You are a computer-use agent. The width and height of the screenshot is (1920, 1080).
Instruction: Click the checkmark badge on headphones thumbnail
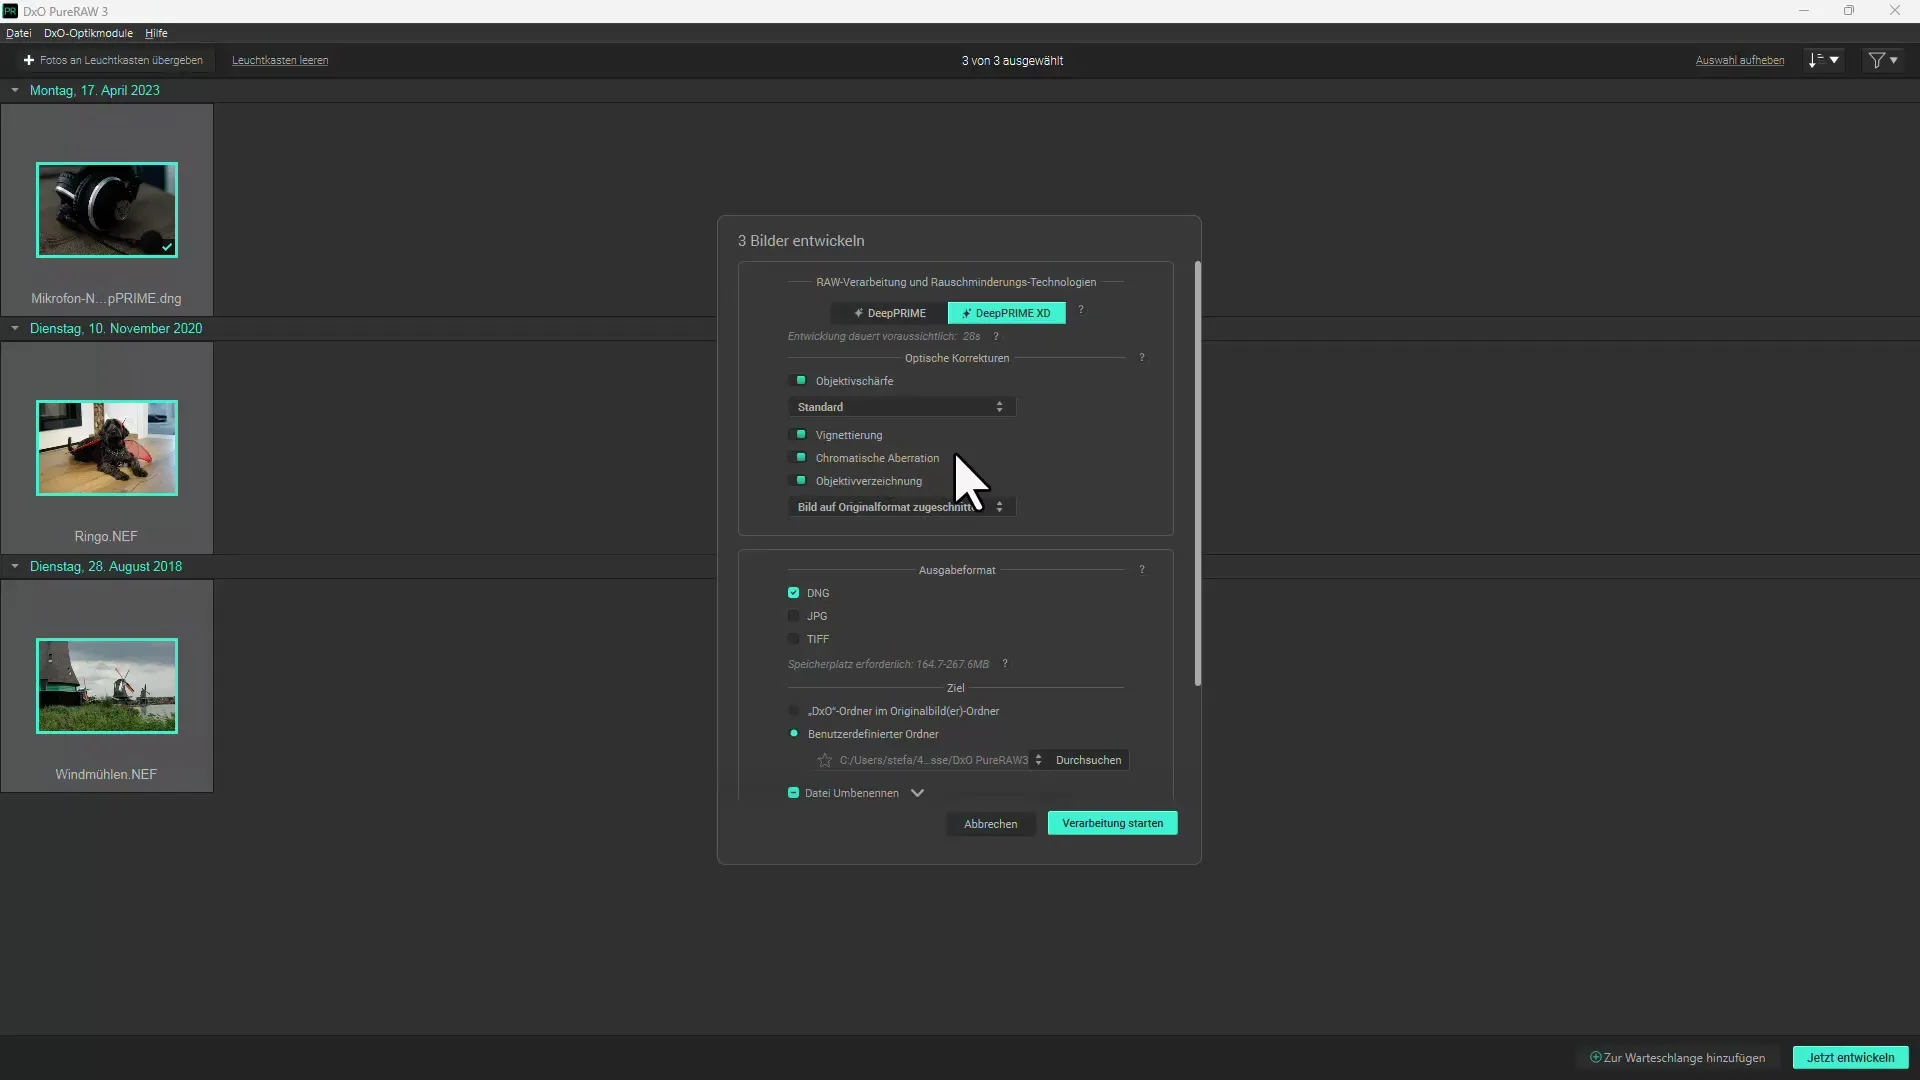point(167,246)
